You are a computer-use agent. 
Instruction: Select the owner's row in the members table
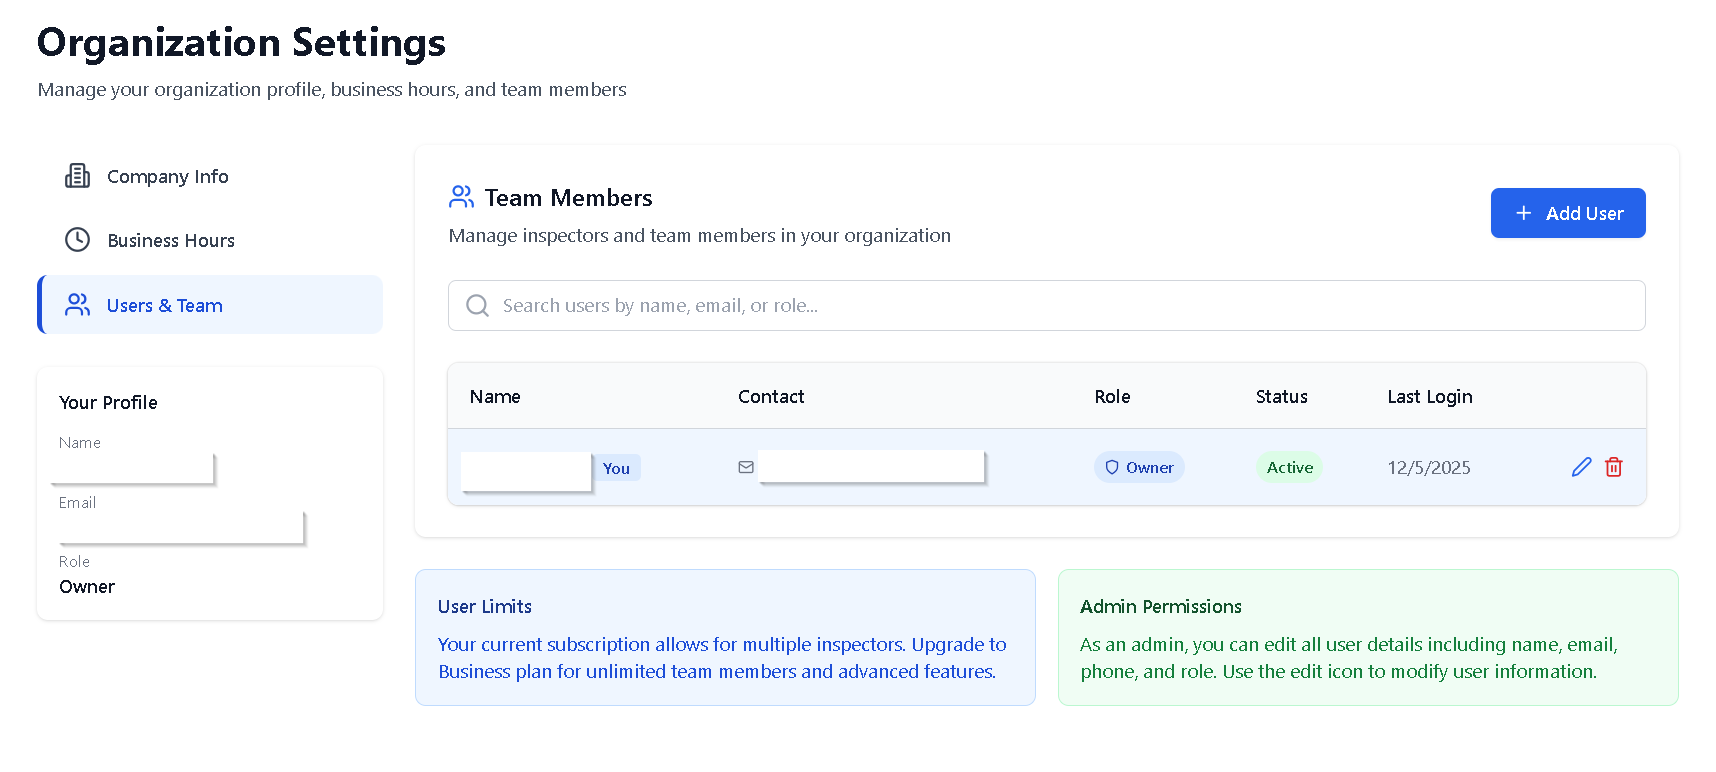tap(1000, 467)
